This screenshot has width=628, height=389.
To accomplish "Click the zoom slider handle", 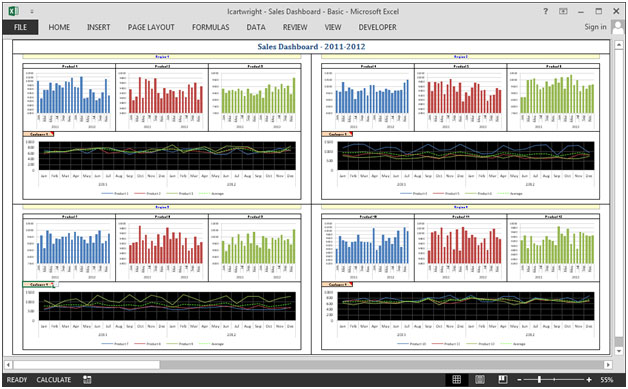I will click(x=539, y=379).
